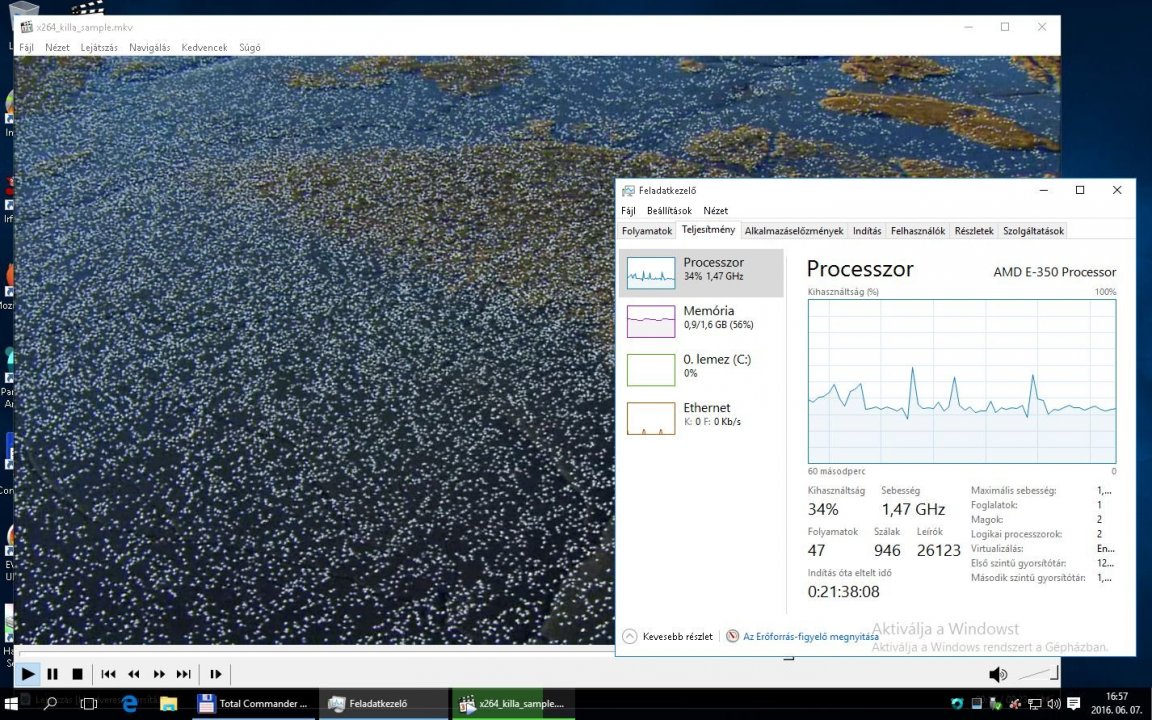1152x720 pixels.
Task: Click the AMD E-350 Processor label
Action: tap(1054, 272)
